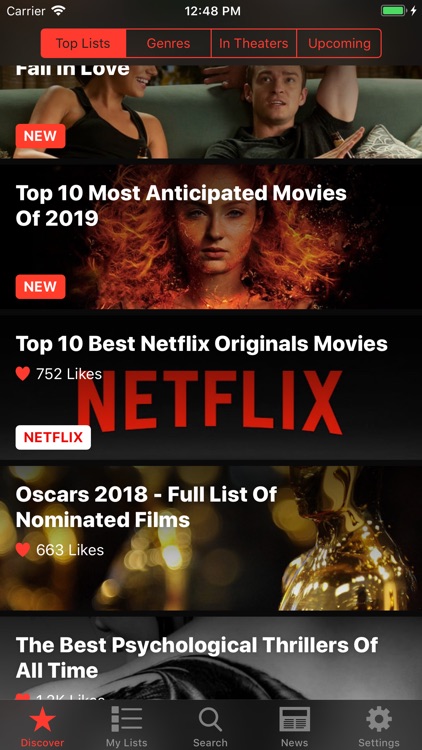Tap the Wi-Fi icon in status bar
Image resolution: width=422 pixels, height=750 pixels.
58,11
